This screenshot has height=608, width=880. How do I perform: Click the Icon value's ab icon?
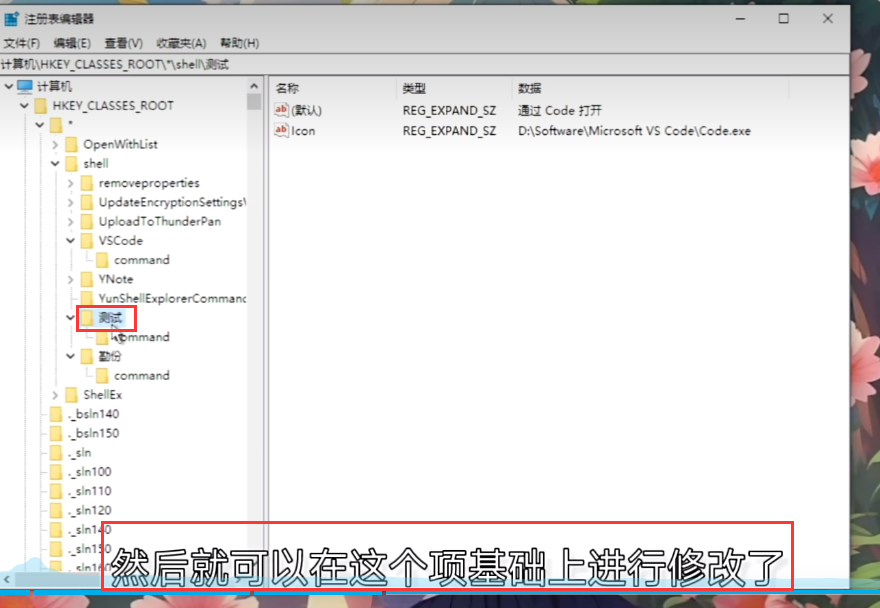[x=281, y=130]
